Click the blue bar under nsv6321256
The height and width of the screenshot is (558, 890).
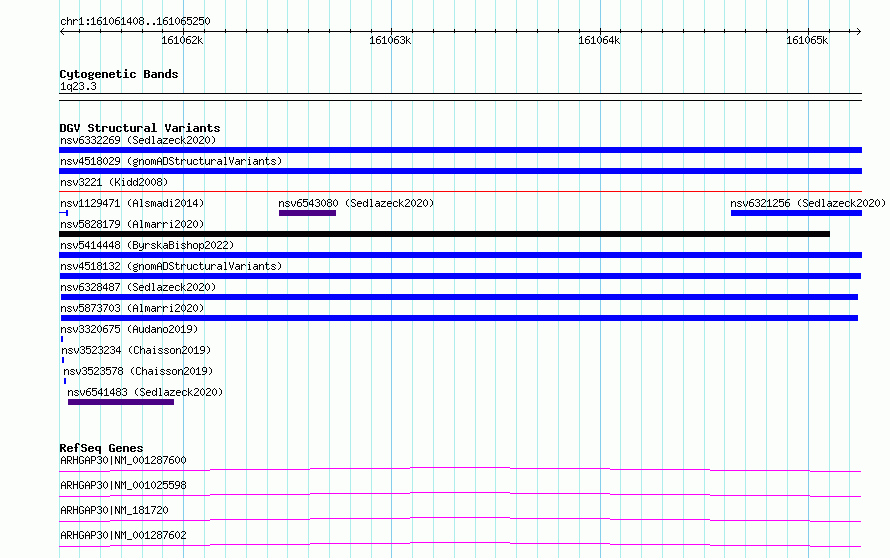[x=796, y=213]
